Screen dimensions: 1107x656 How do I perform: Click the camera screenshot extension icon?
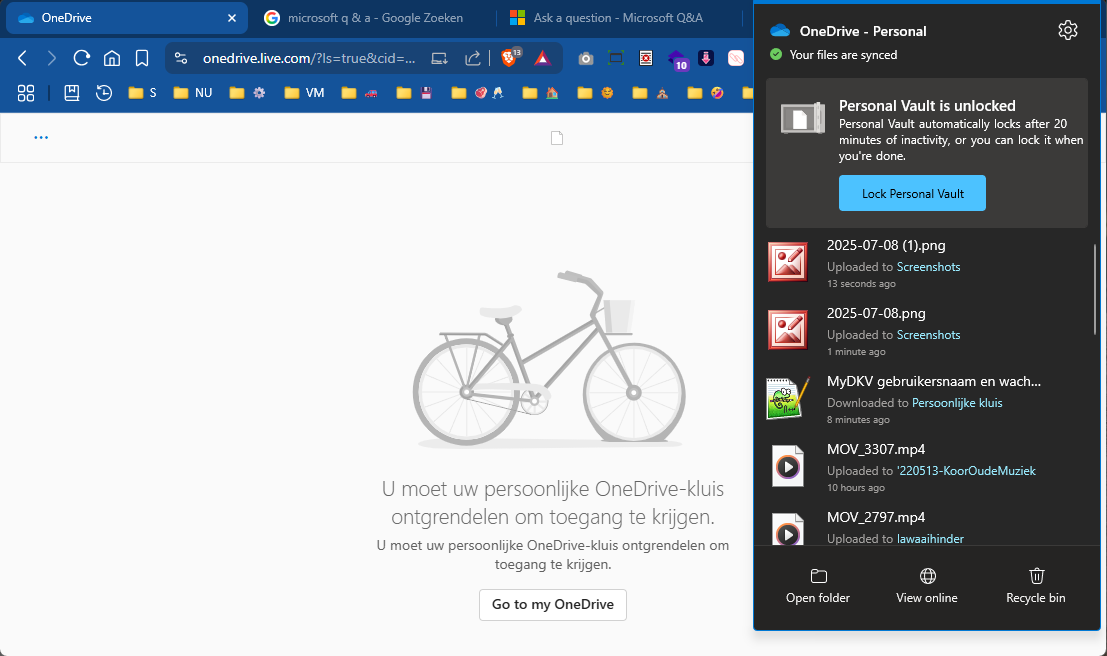[x=586, y=58]
